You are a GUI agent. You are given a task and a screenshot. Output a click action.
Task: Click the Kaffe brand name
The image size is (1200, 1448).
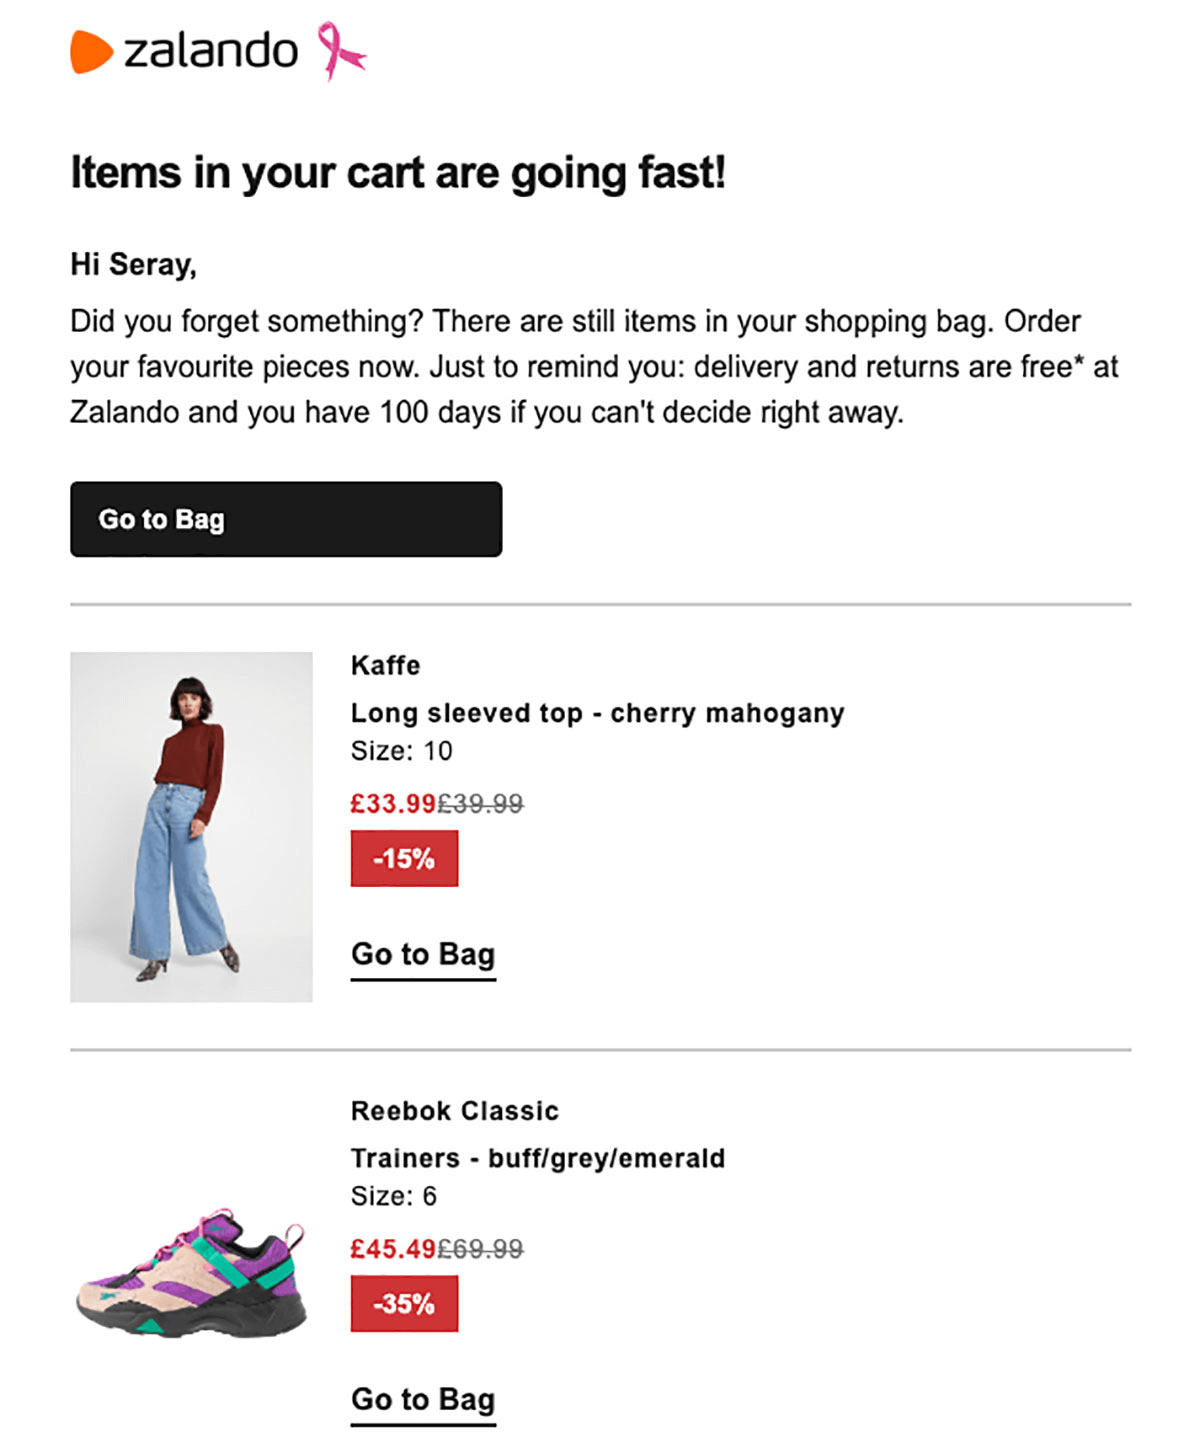point(385,665)
